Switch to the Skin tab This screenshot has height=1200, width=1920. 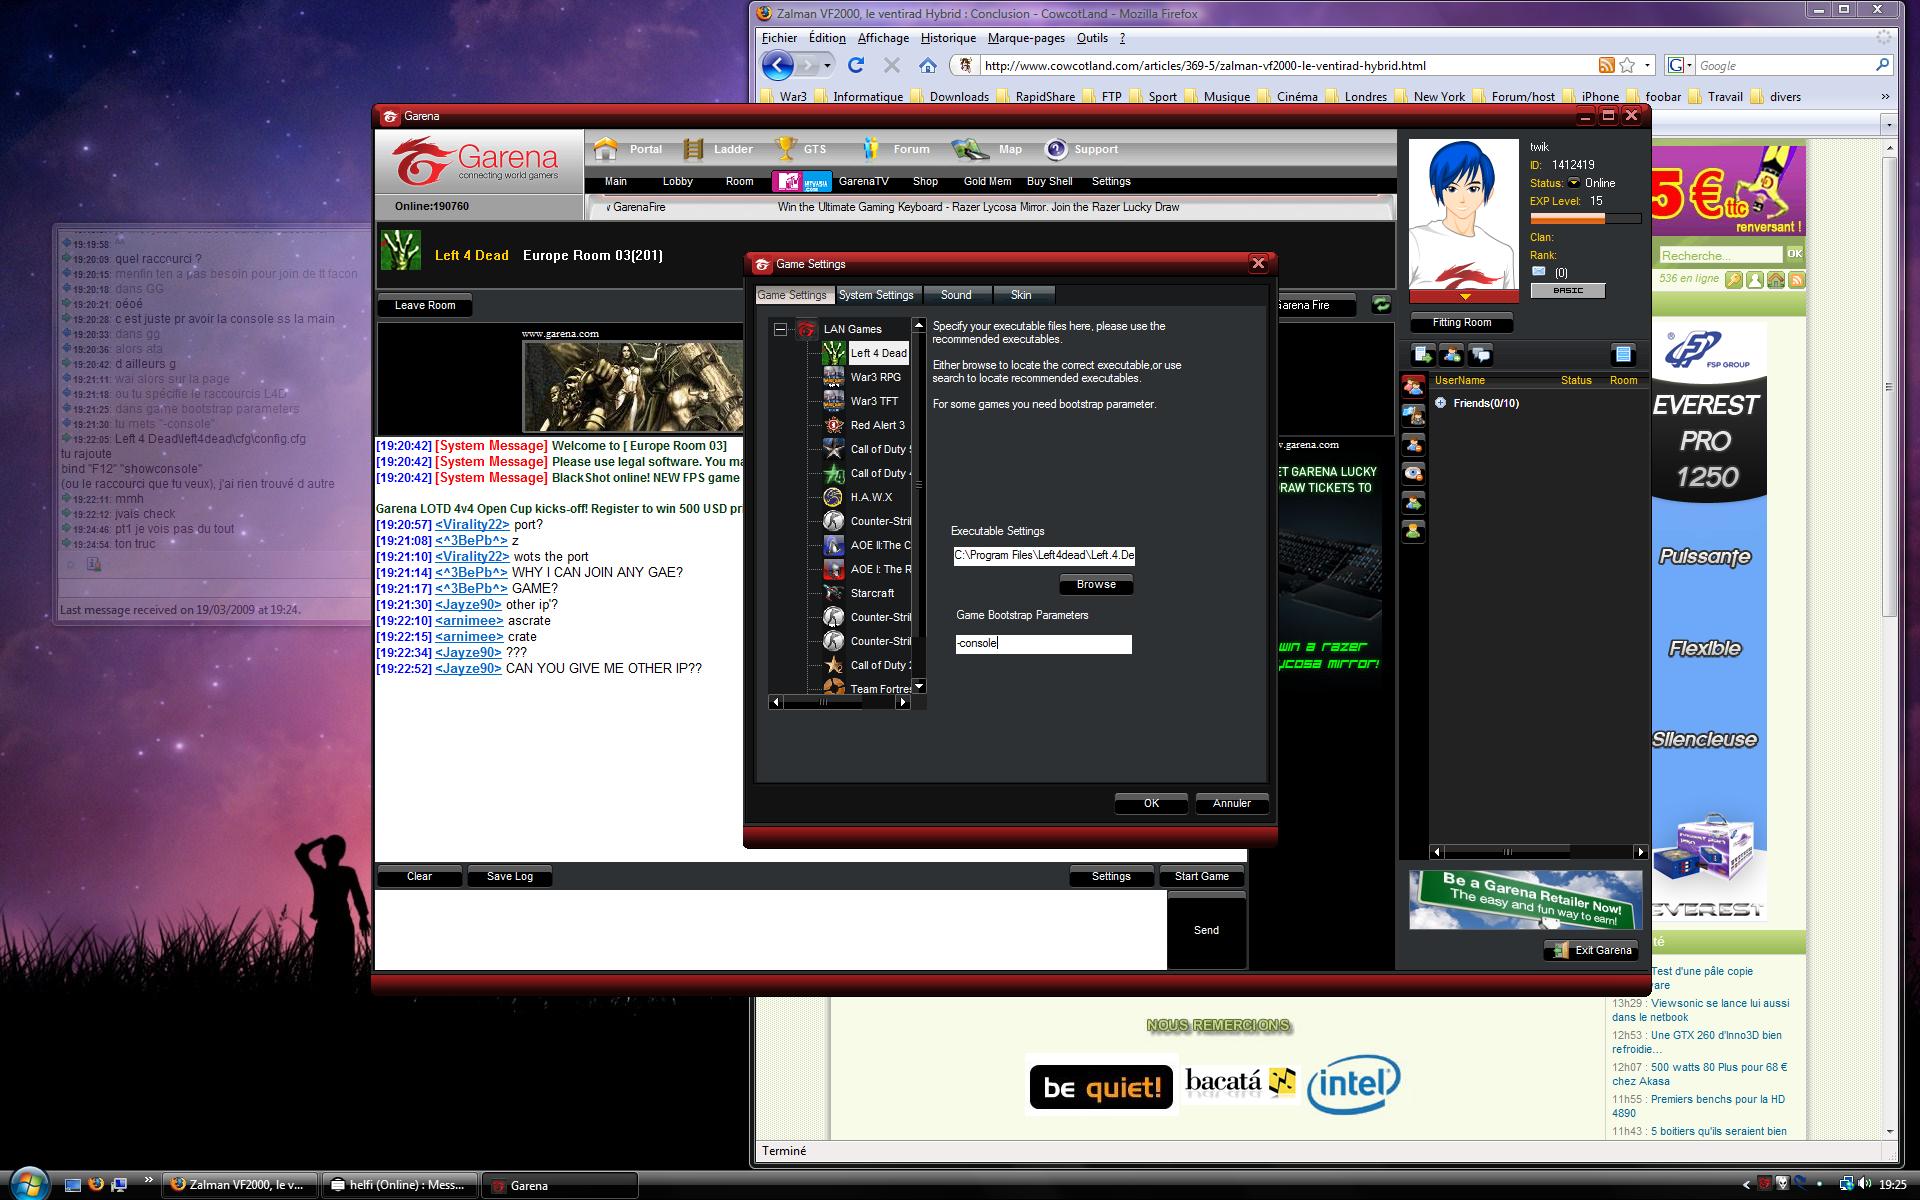[x=1021, y=295]
